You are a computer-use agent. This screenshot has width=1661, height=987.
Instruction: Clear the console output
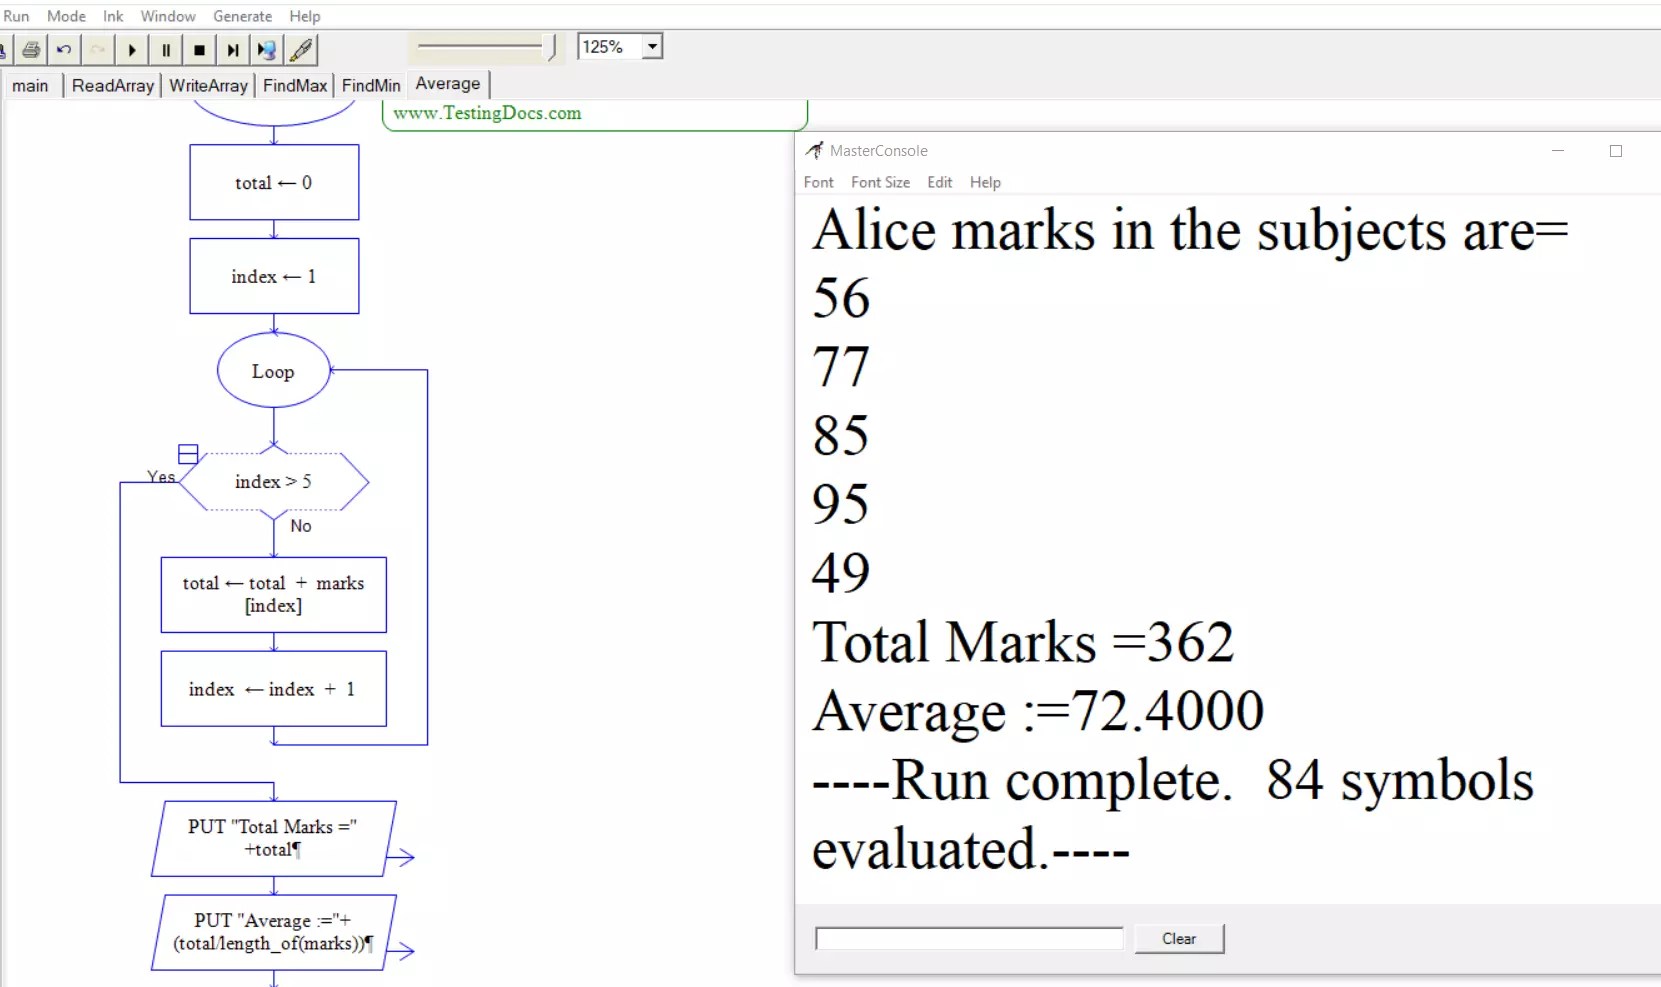[1180, 938]
